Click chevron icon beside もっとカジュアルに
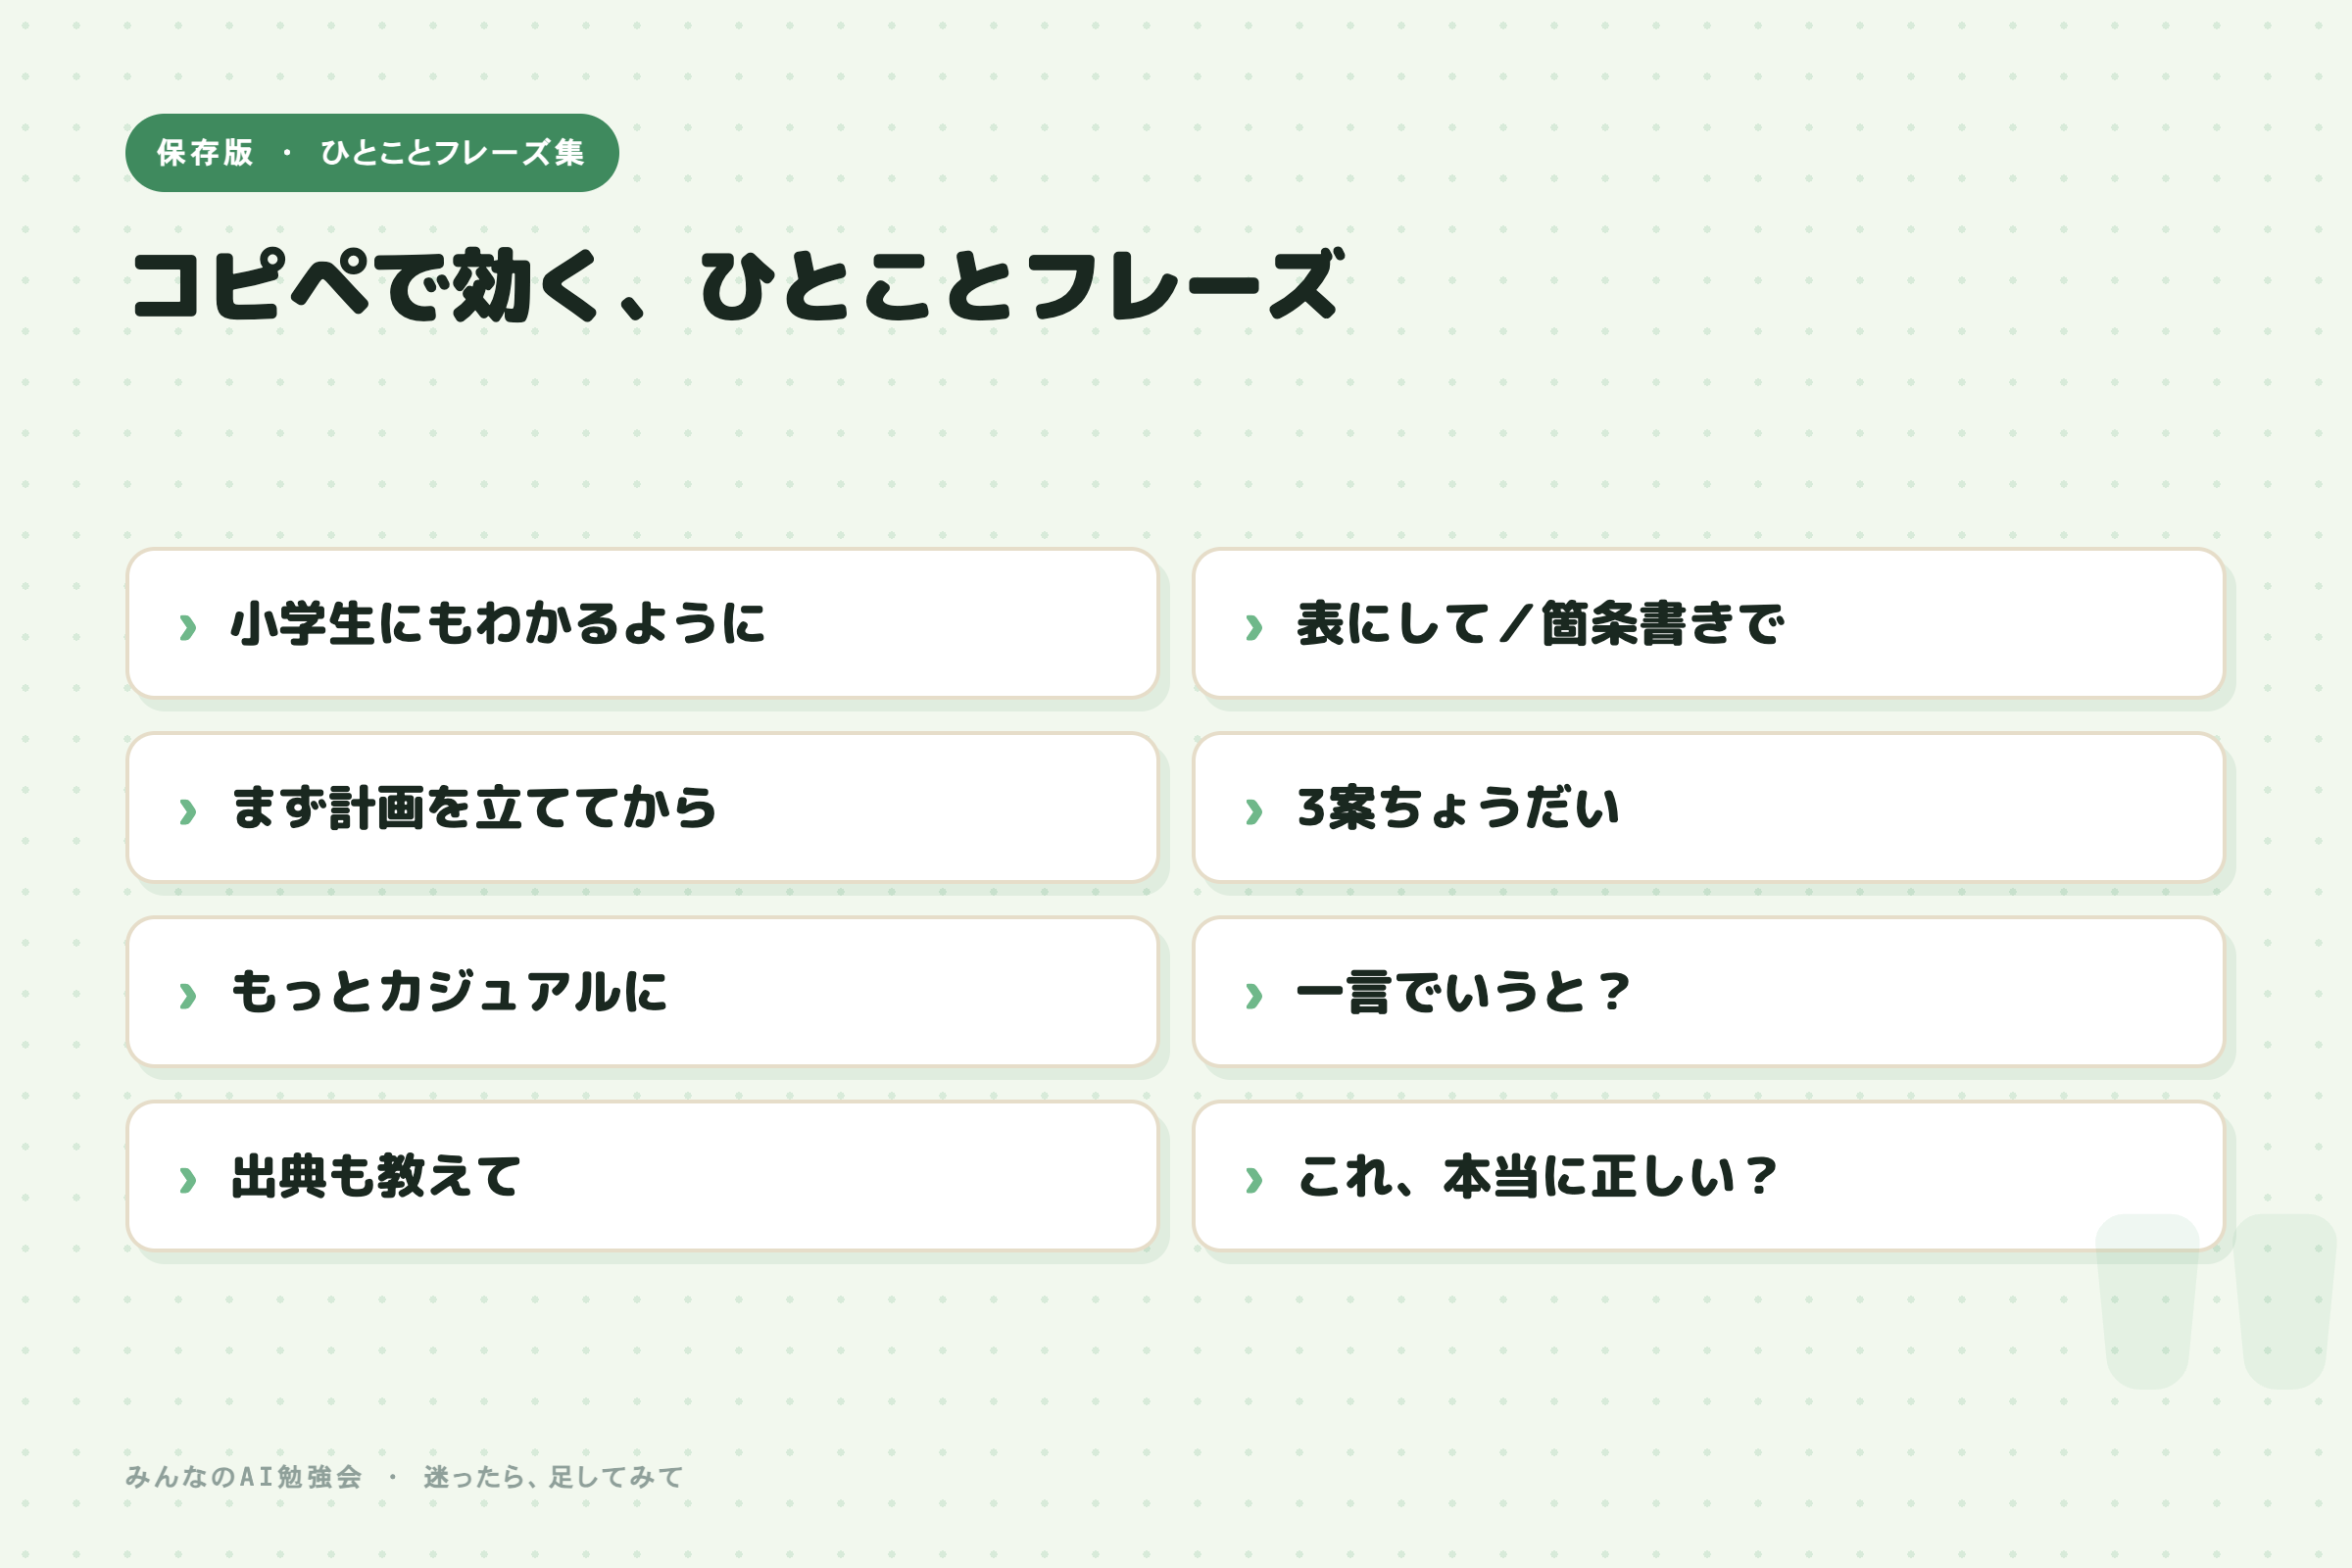The height and width of the screenshot is (1568, 2352). click(187, 996)
